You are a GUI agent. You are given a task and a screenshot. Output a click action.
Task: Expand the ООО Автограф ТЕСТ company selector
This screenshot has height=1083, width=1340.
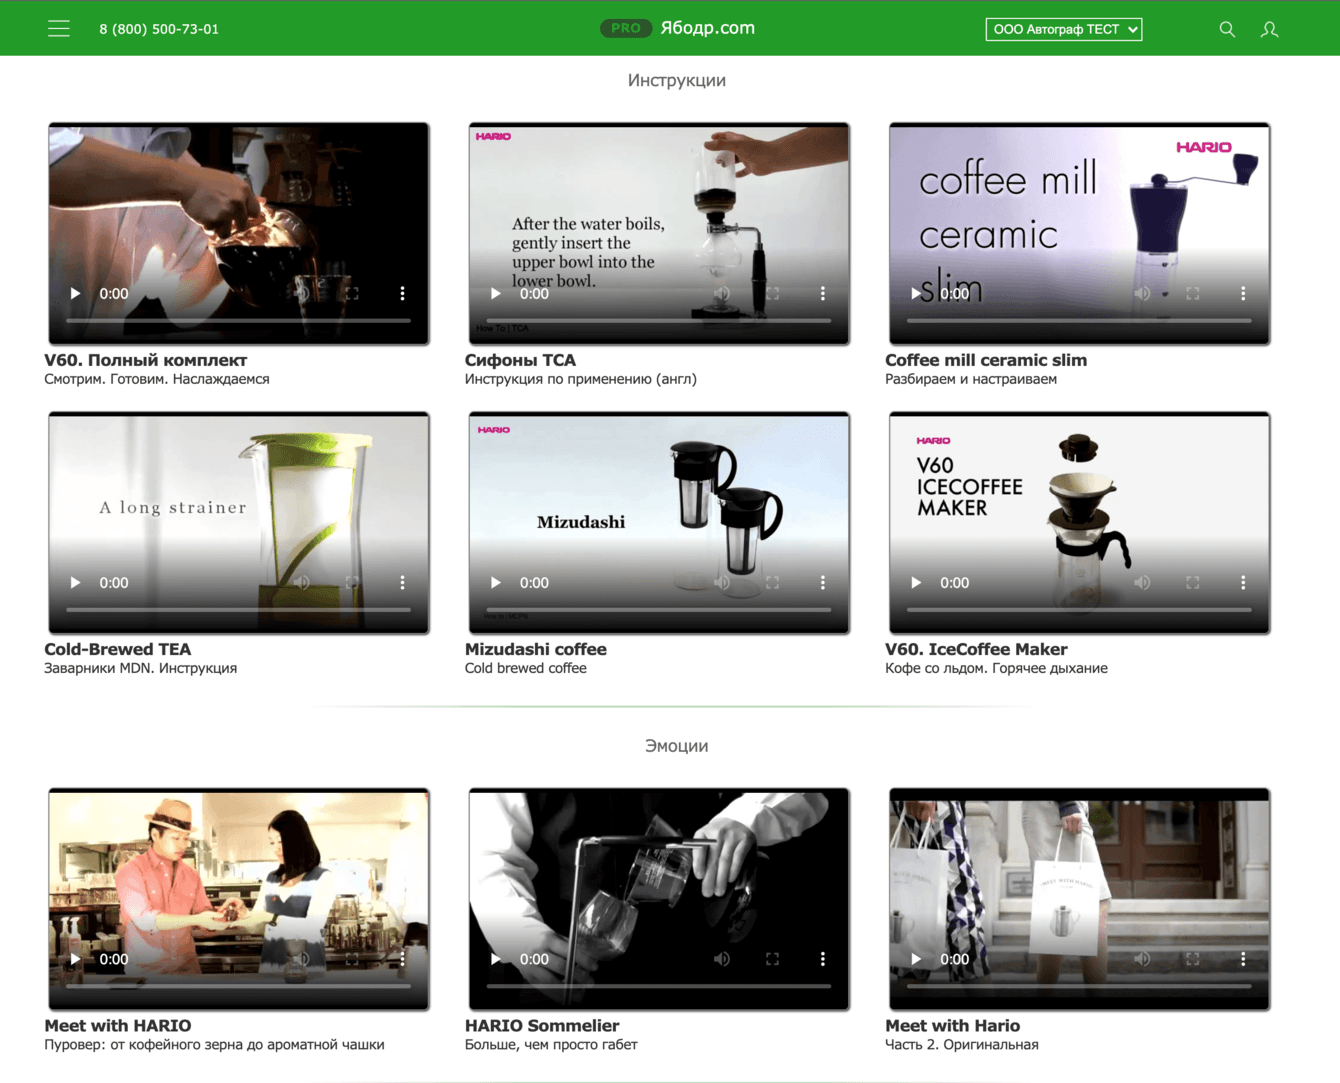pyautogui.click(x=1064, y=29)
